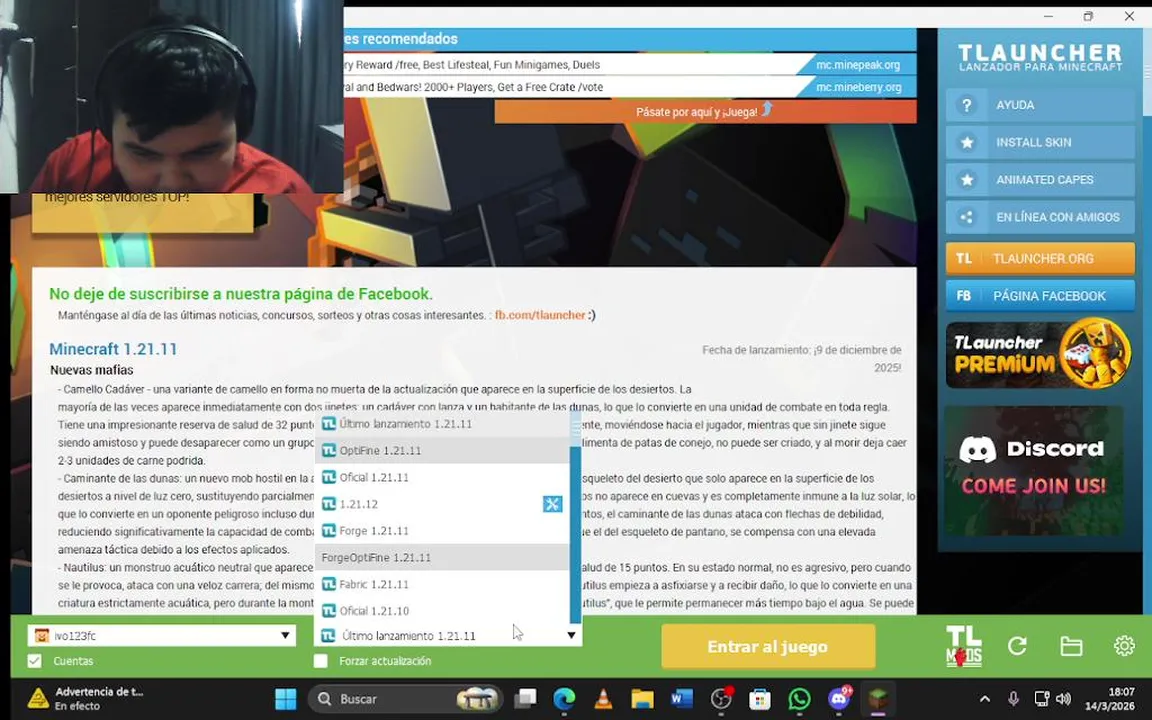
Task: Toggle the Cuentas checkbox
Action: pos(35,660)
